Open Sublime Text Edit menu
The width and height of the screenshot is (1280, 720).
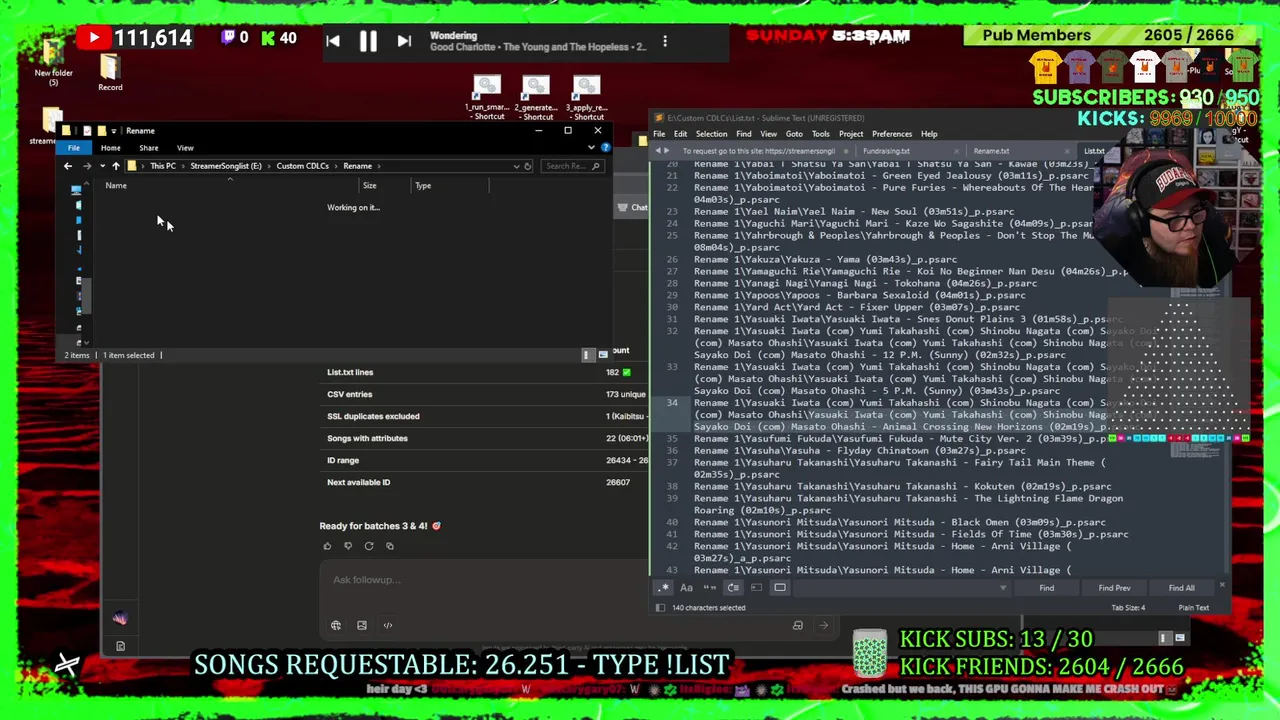pos(680,134)
